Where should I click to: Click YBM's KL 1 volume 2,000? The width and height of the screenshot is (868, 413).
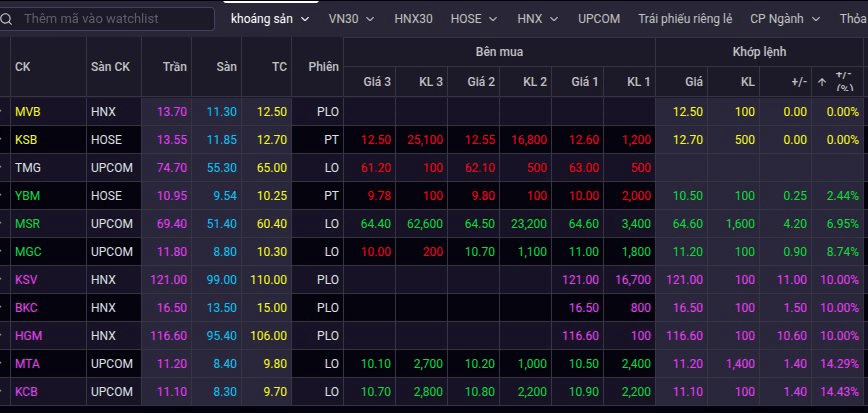pyautogui.click(x=636, y=196)
